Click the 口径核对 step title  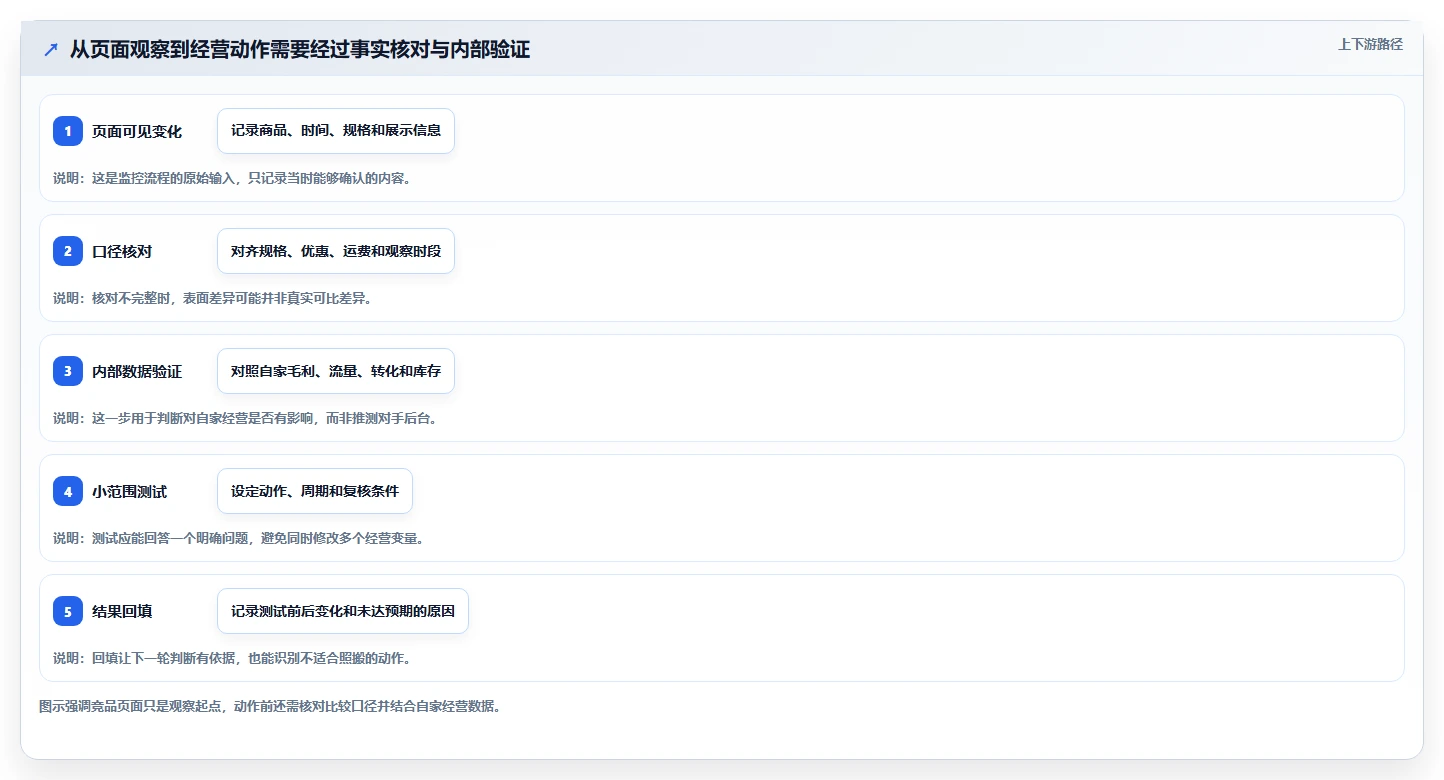pos(122,252)
